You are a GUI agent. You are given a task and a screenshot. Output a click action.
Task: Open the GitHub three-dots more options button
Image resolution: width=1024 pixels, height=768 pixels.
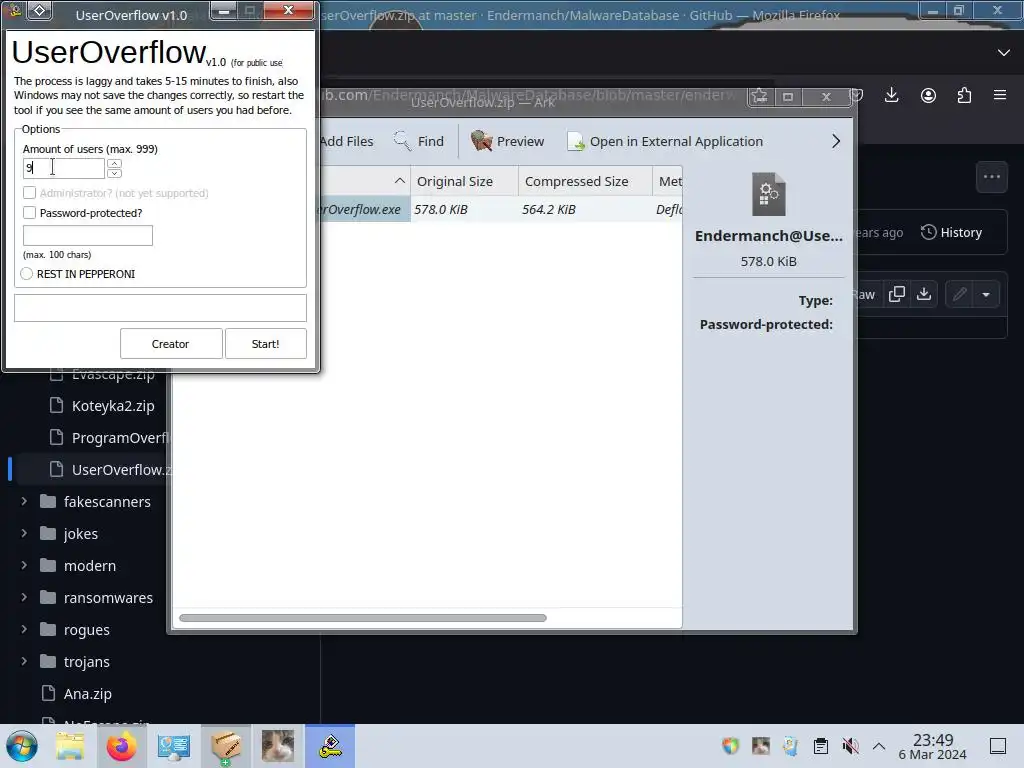[x=991, y=177]
